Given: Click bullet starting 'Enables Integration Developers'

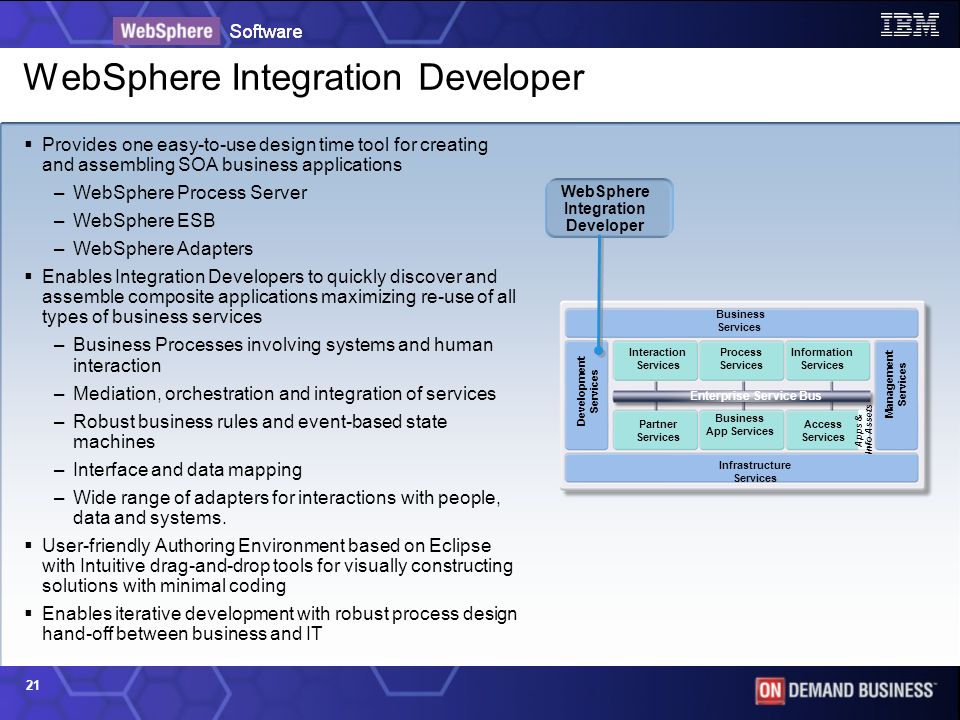Looking at the screenshot, I should click(279, 296).
